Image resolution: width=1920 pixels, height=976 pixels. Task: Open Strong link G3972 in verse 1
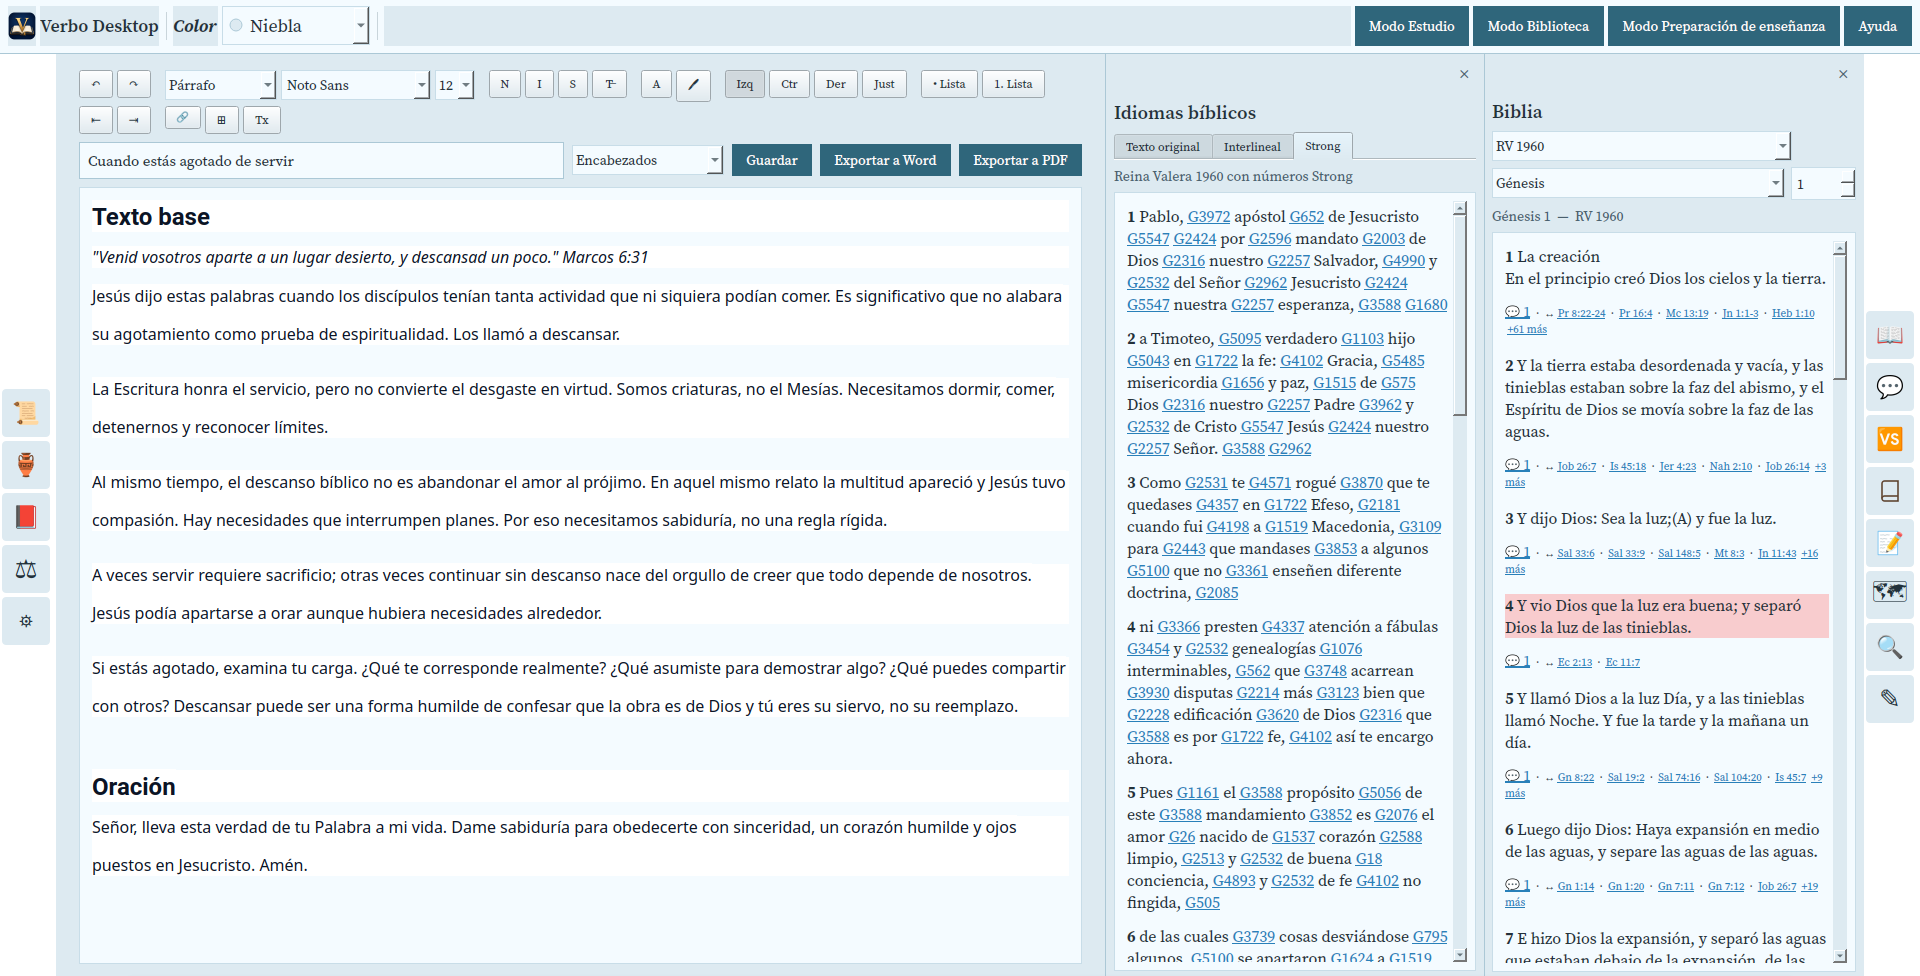tap(1208, 217)
